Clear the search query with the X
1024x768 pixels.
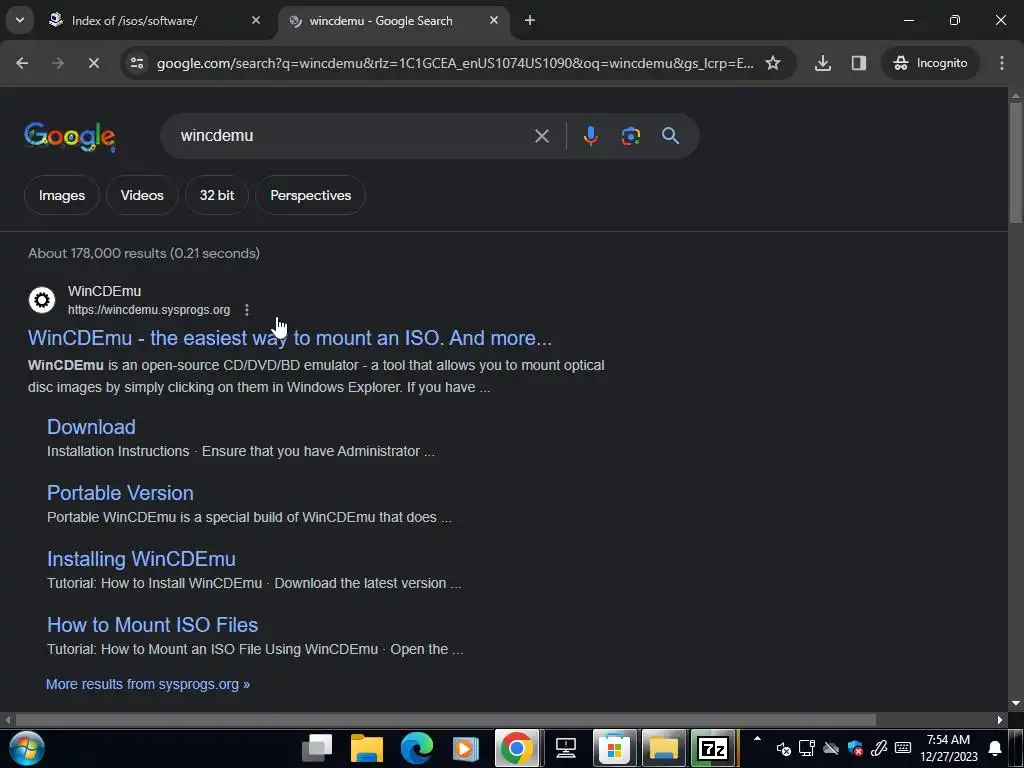pyautogui.click(x=542, y=136)
